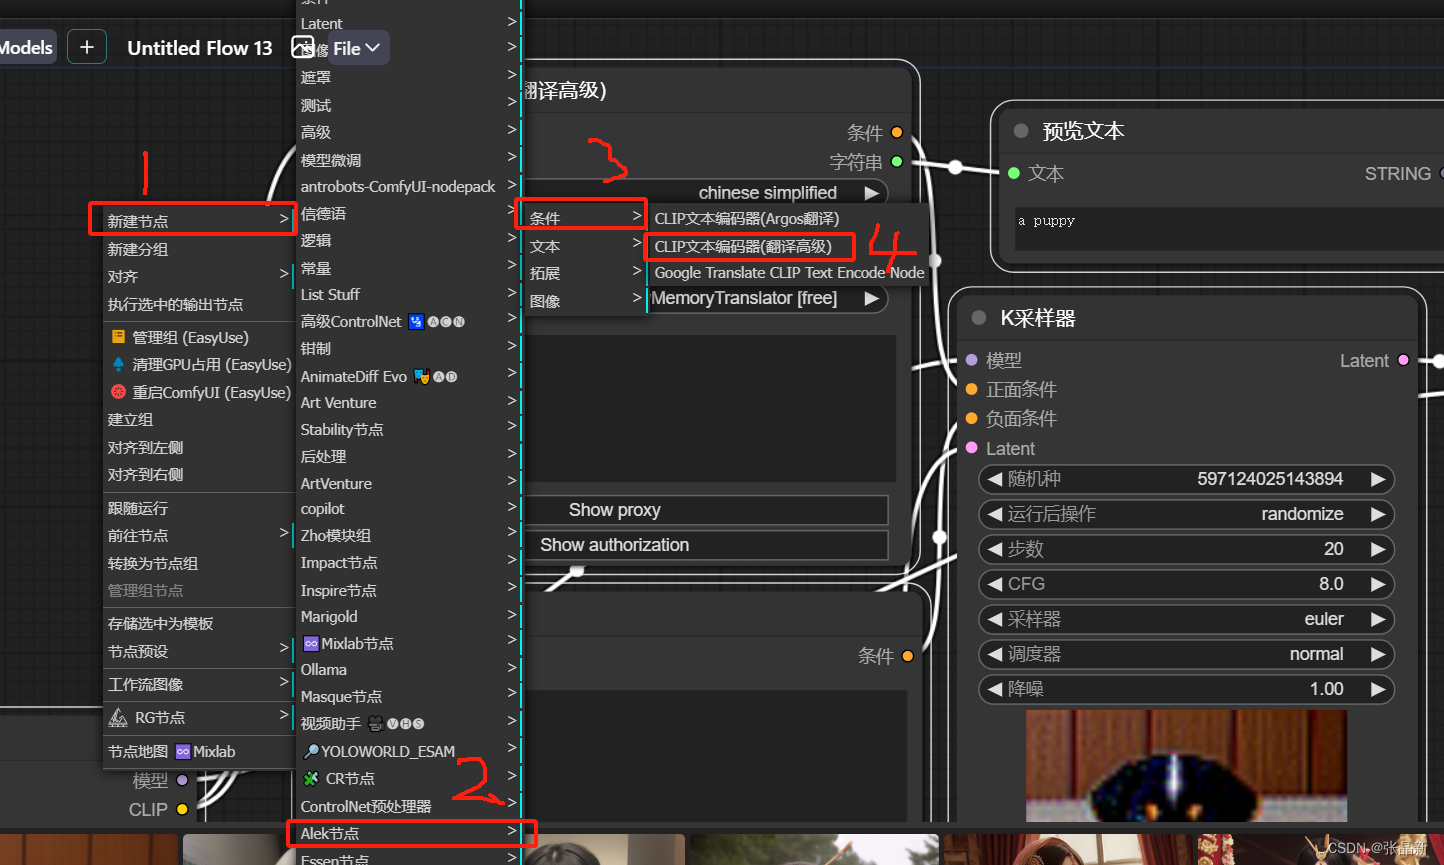The image size is (1444, 865).
Task: Select 建立组 in the context menu
Action: pyautogui.click(x=198, y=419)
